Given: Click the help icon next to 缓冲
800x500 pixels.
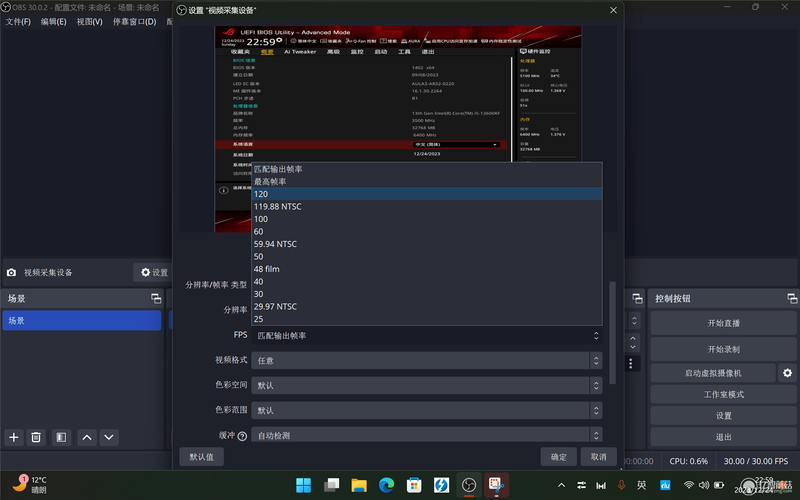Looking at the screenshot, I should tap(242, 436).
